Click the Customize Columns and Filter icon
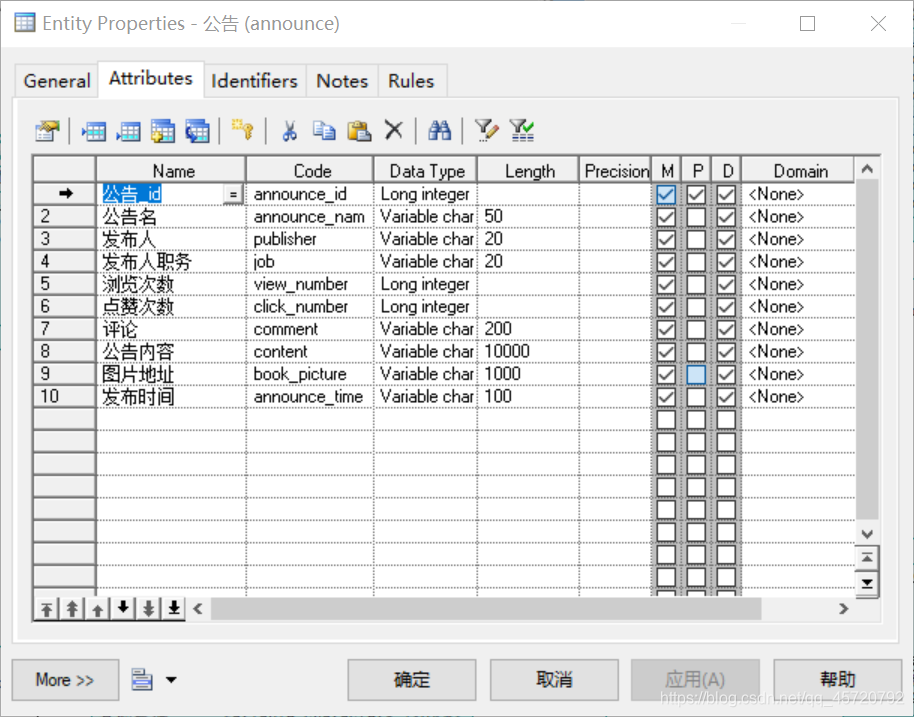Image resolution: width=914 pixels, height=717 pixels. [x=486, y=131]
